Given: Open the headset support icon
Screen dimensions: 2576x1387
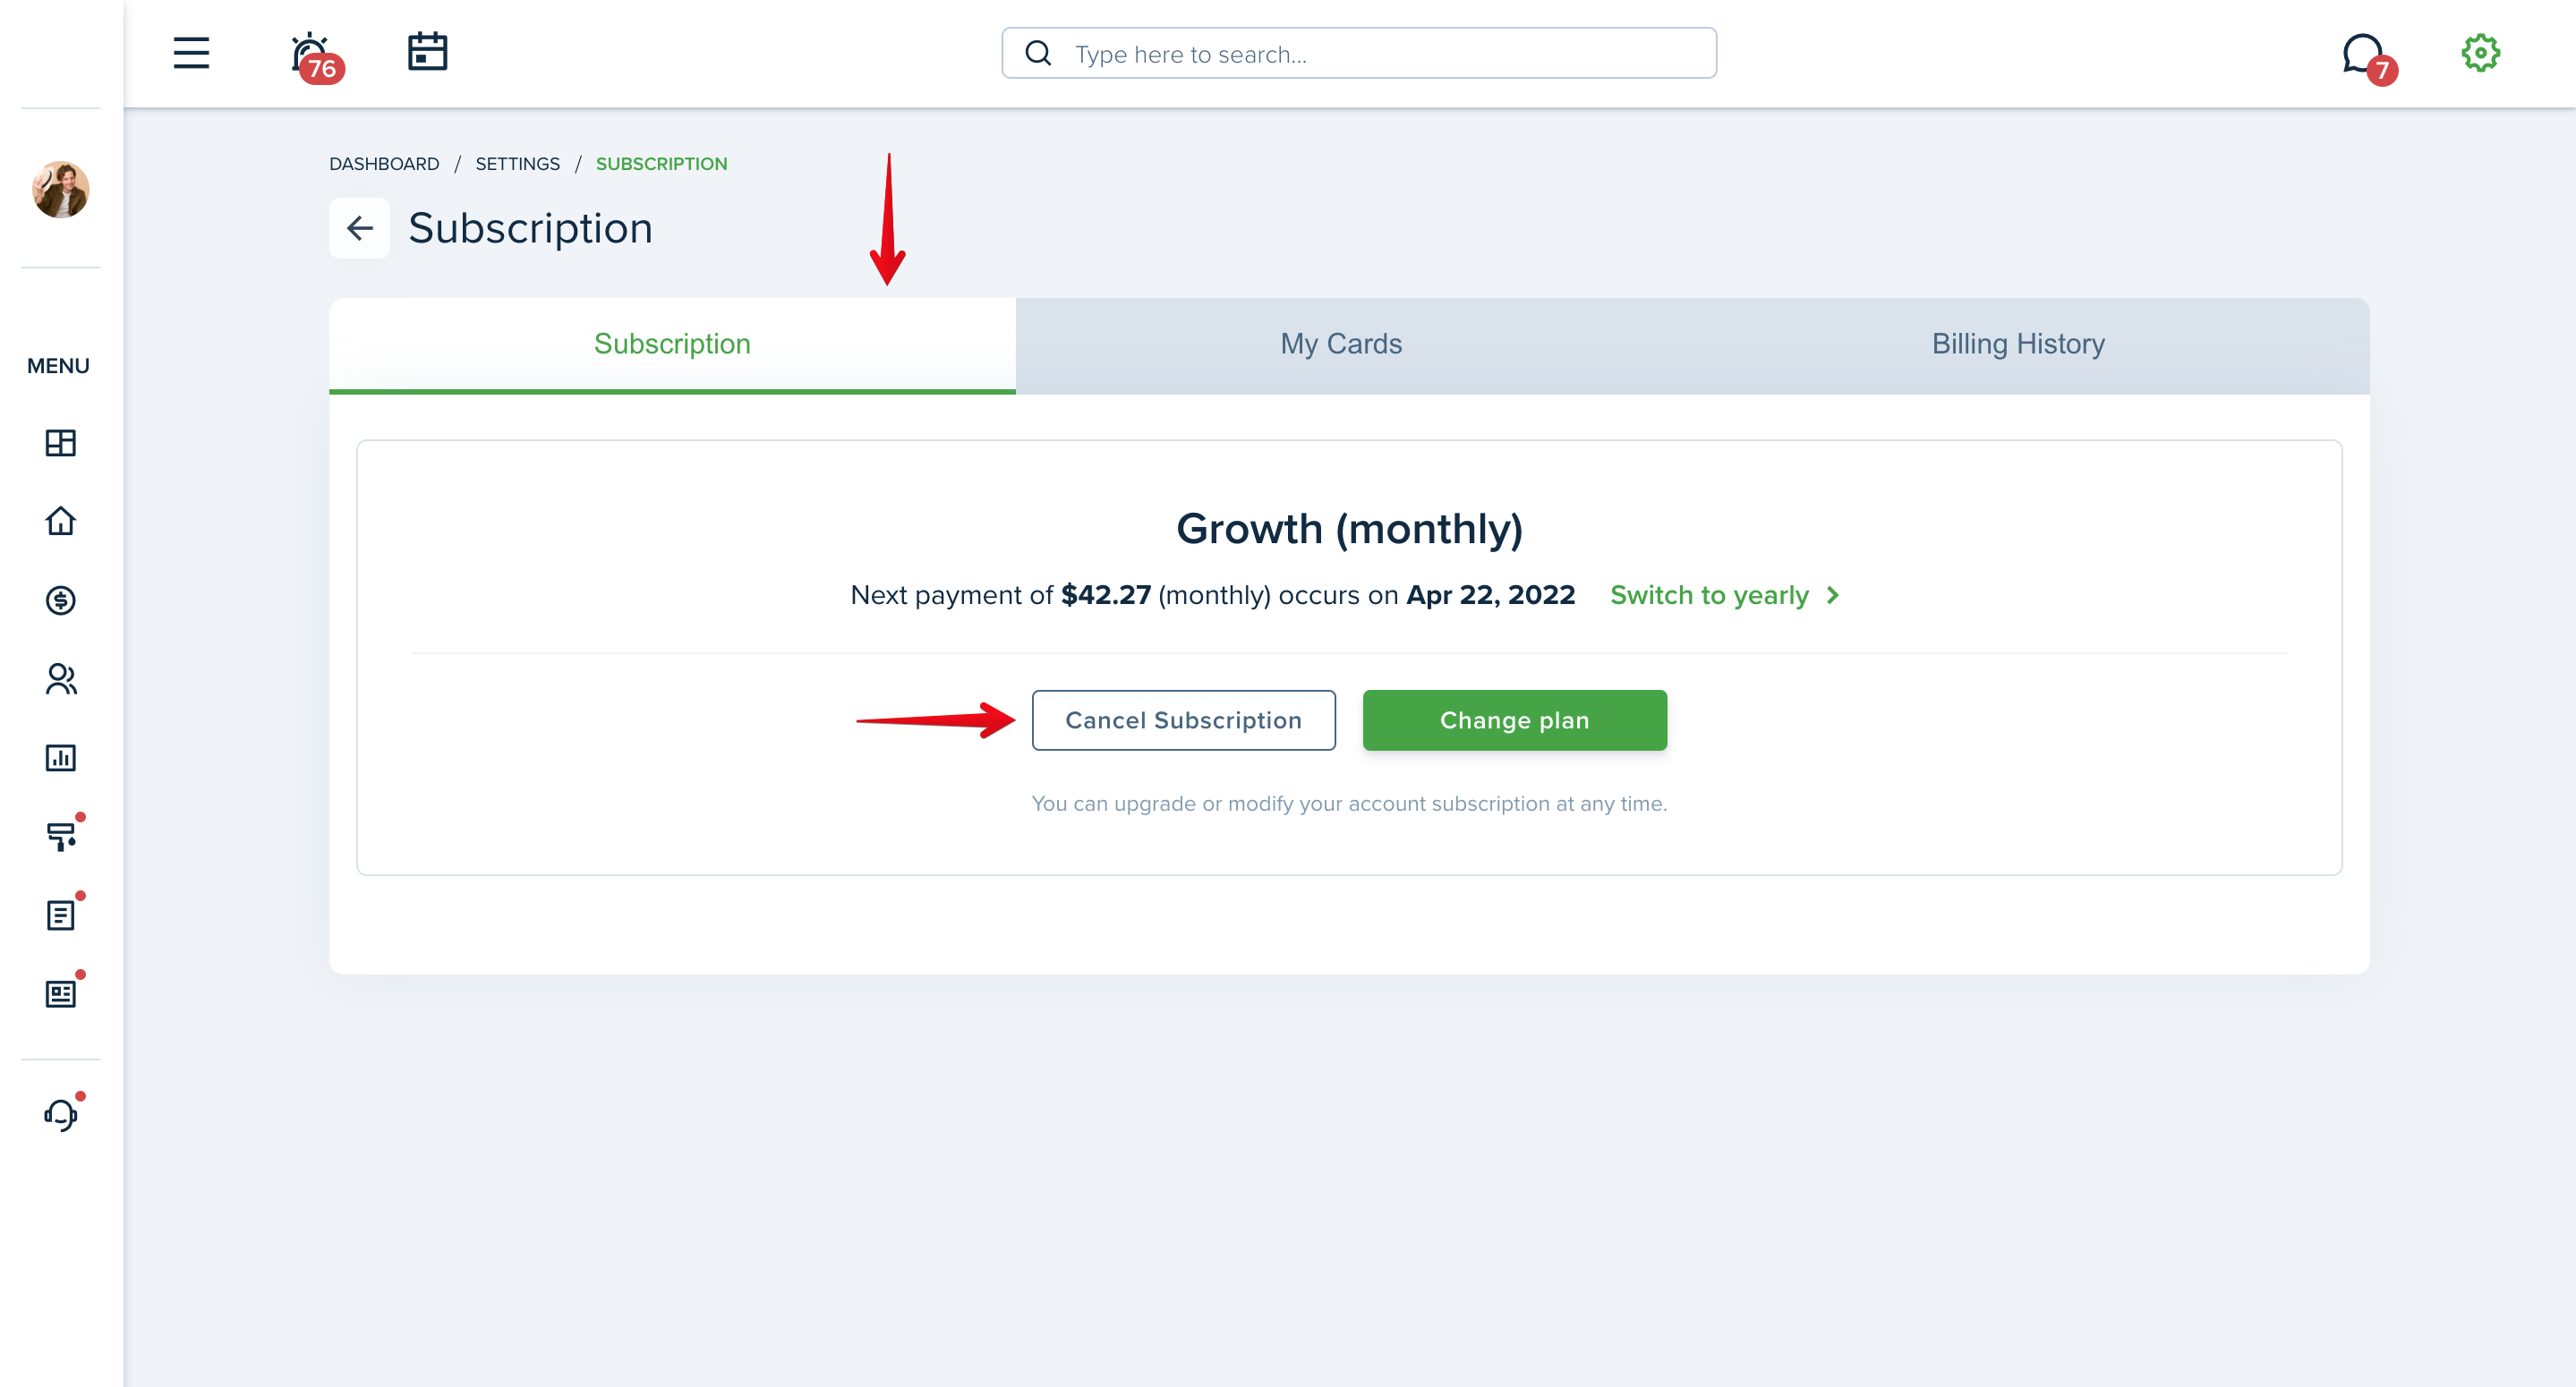Looking at the screenshot, I should pyautogui.click(x=63, y=1112).
